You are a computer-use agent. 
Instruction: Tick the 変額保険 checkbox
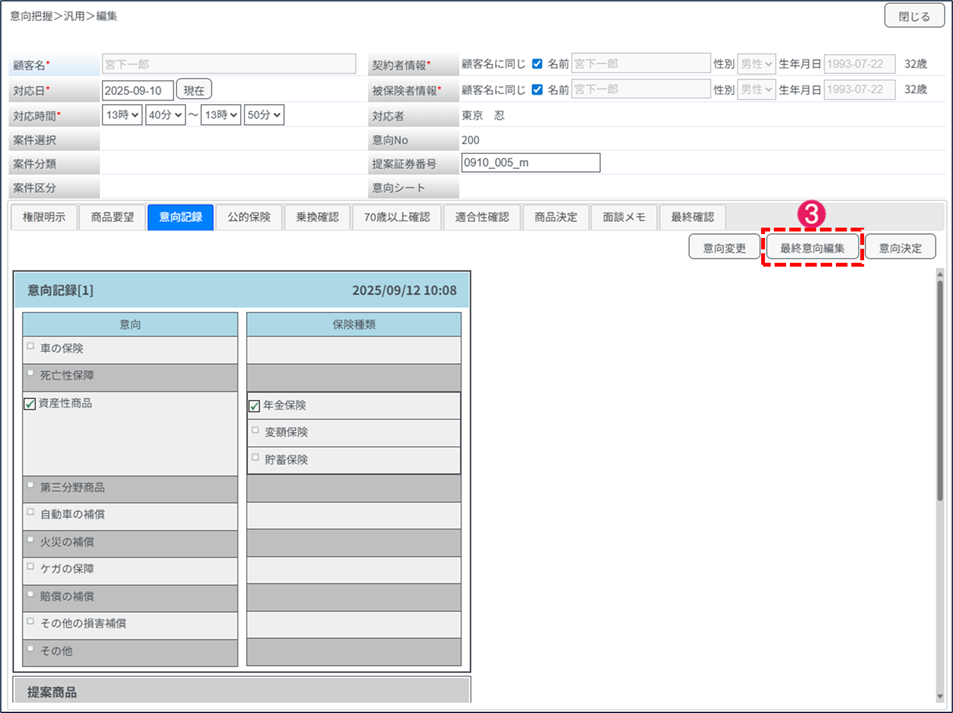[x=255, y=431]
